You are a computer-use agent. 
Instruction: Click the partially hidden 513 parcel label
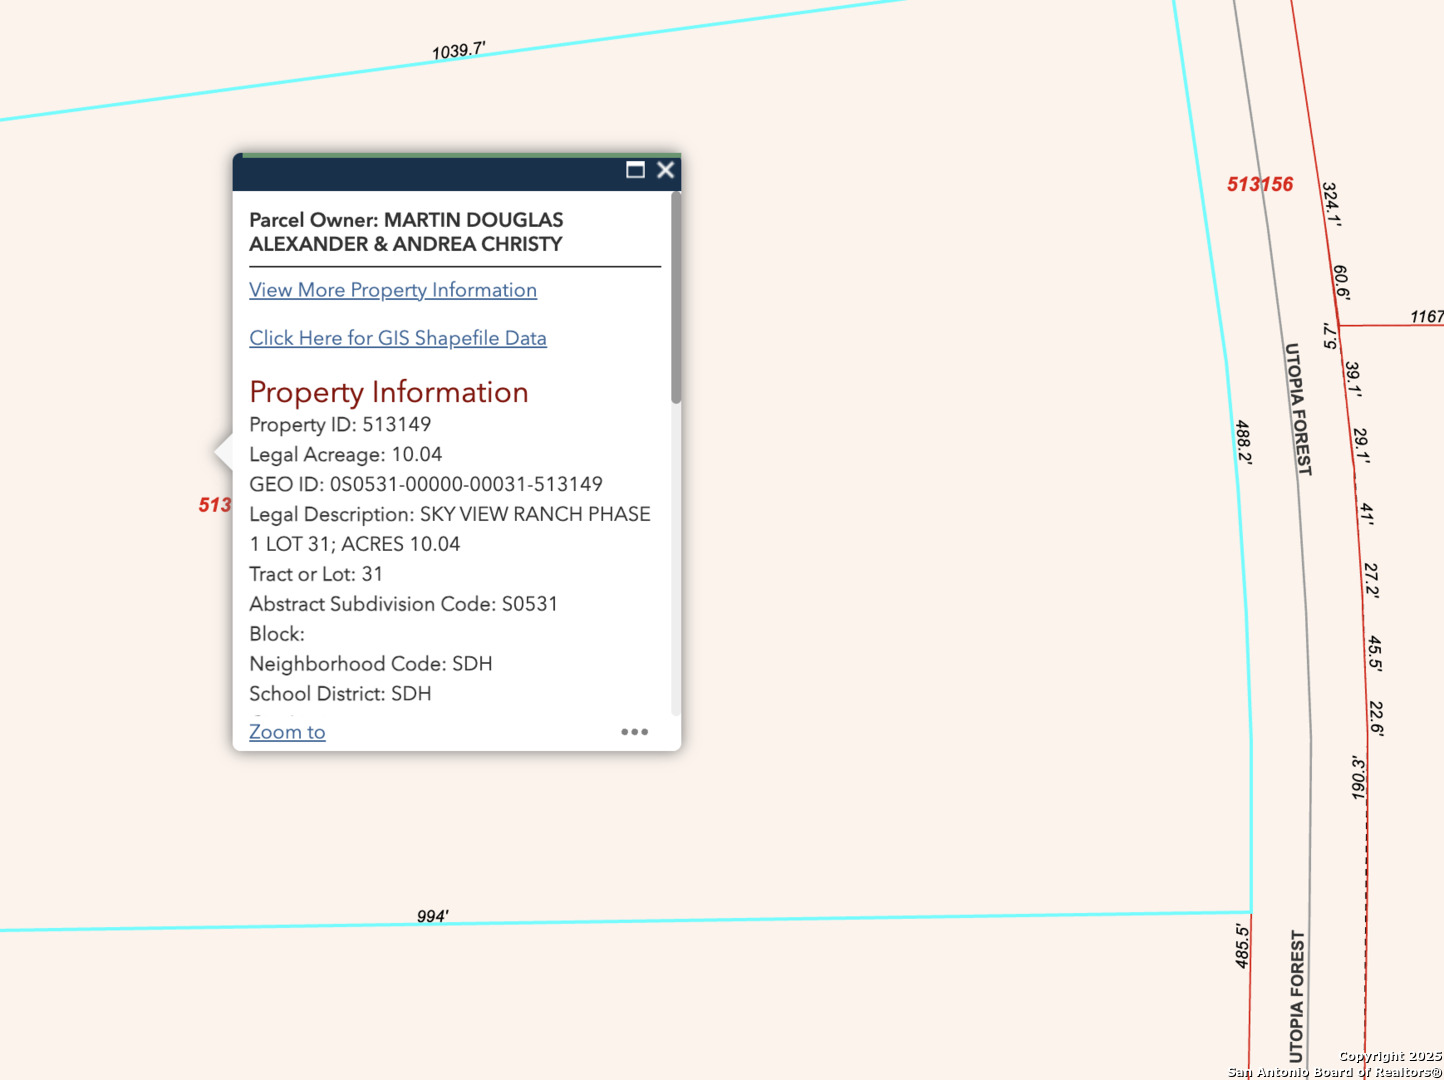coord(215,505)
